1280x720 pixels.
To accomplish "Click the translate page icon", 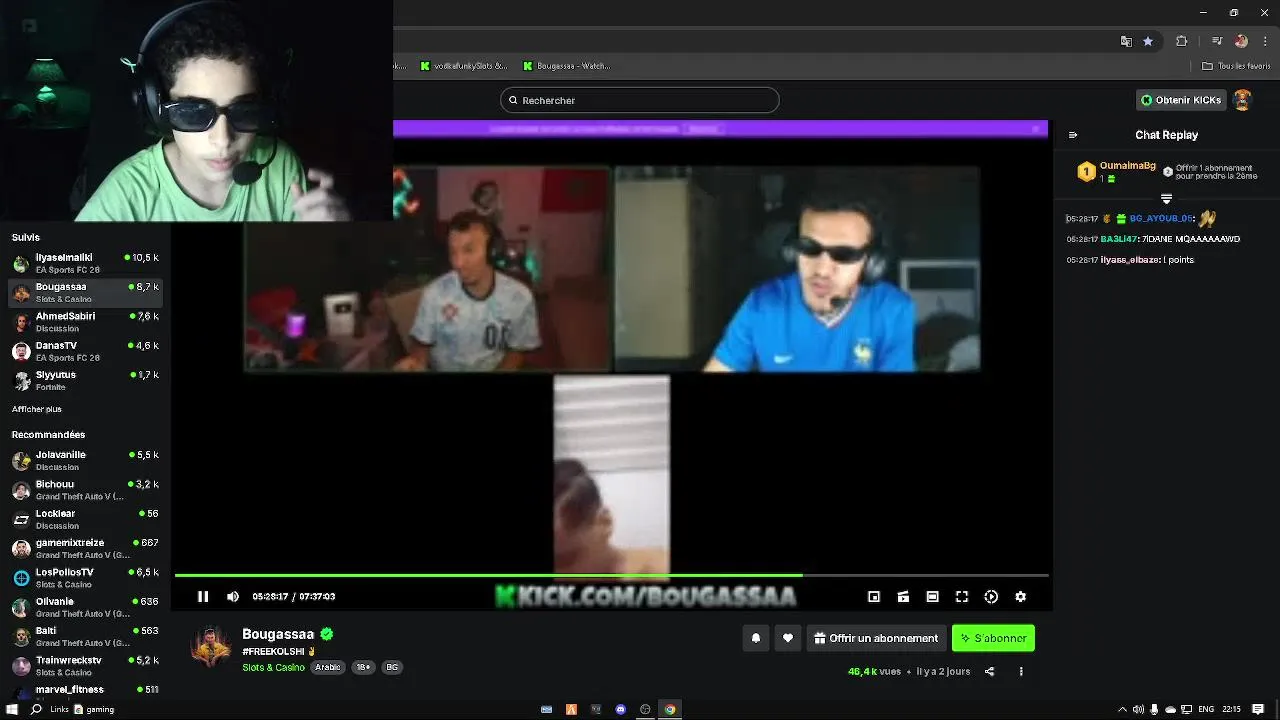I will [x=1126, y=41].
